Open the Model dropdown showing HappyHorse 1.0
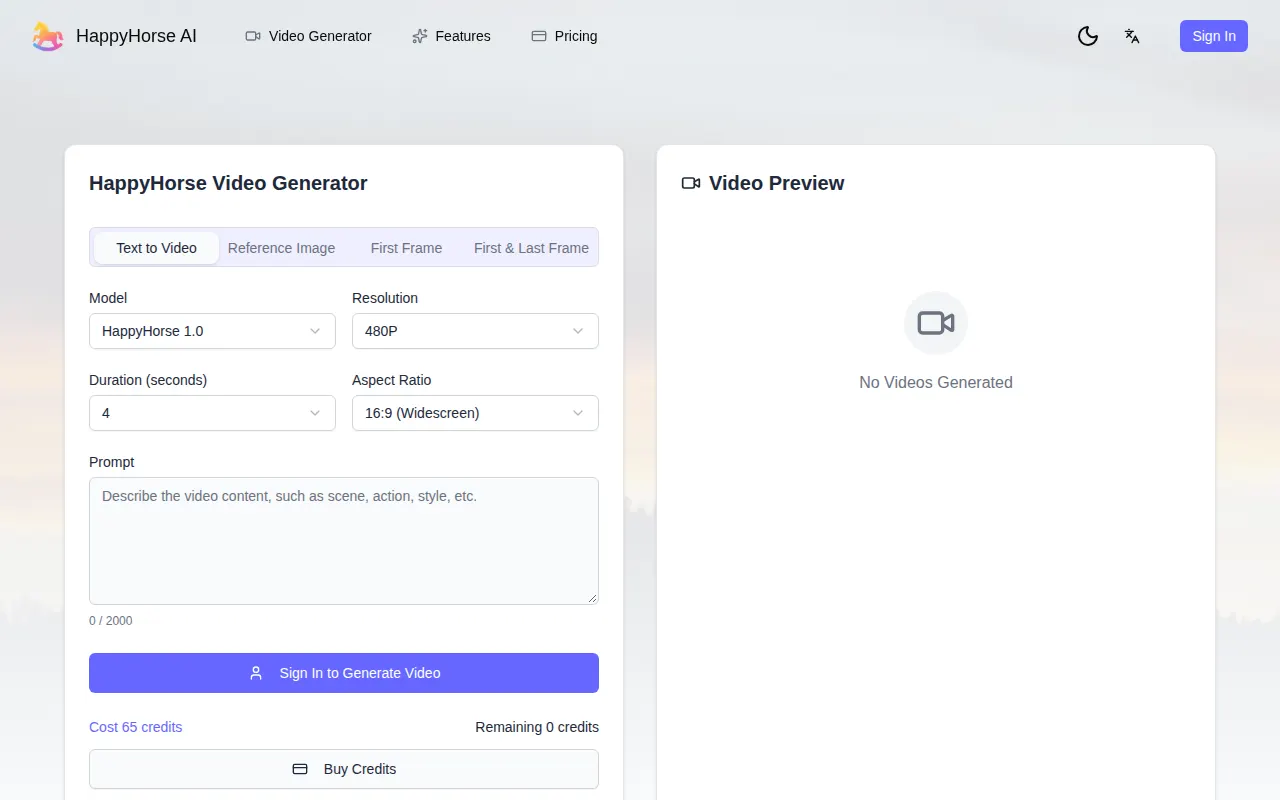1280x800 pixels. point(212,331)
